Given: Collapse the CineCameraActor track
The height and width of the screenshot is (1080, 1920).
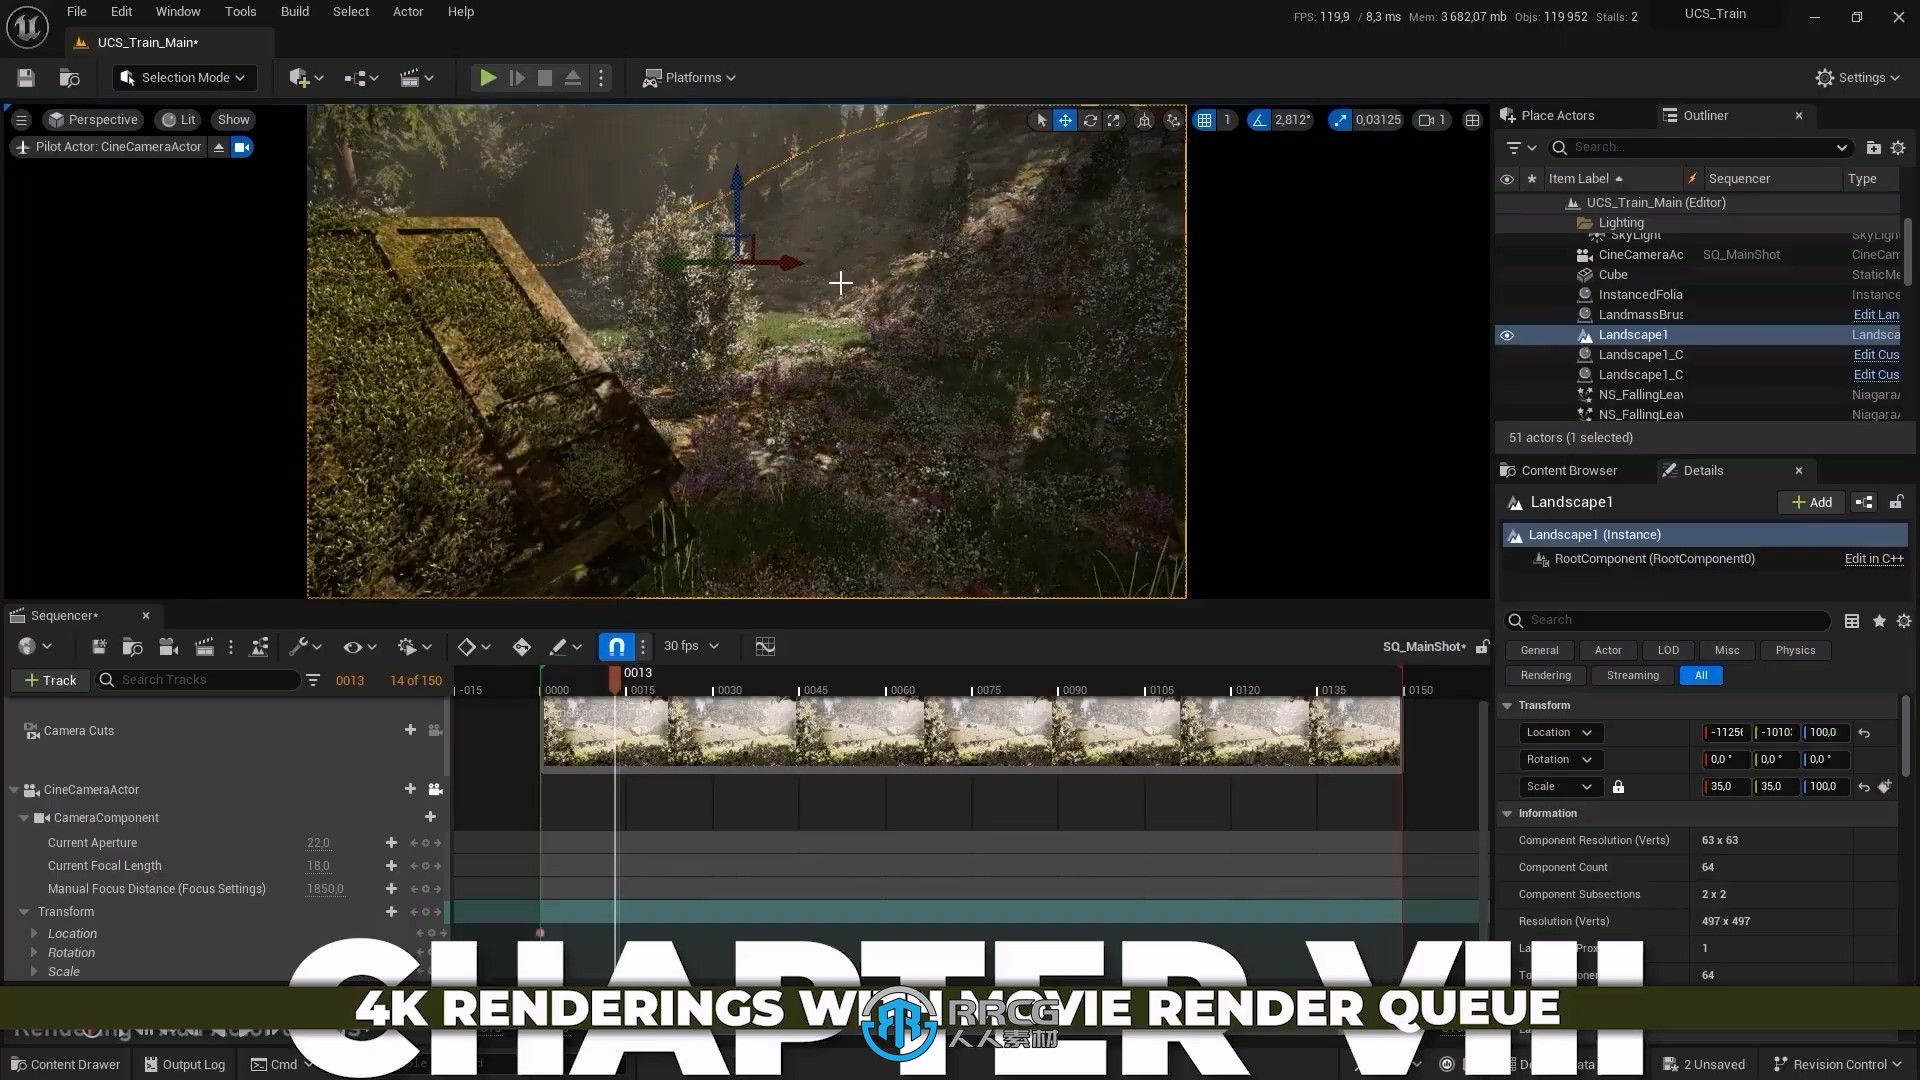Looking at the screenshot, I should (x=14, y=790).
